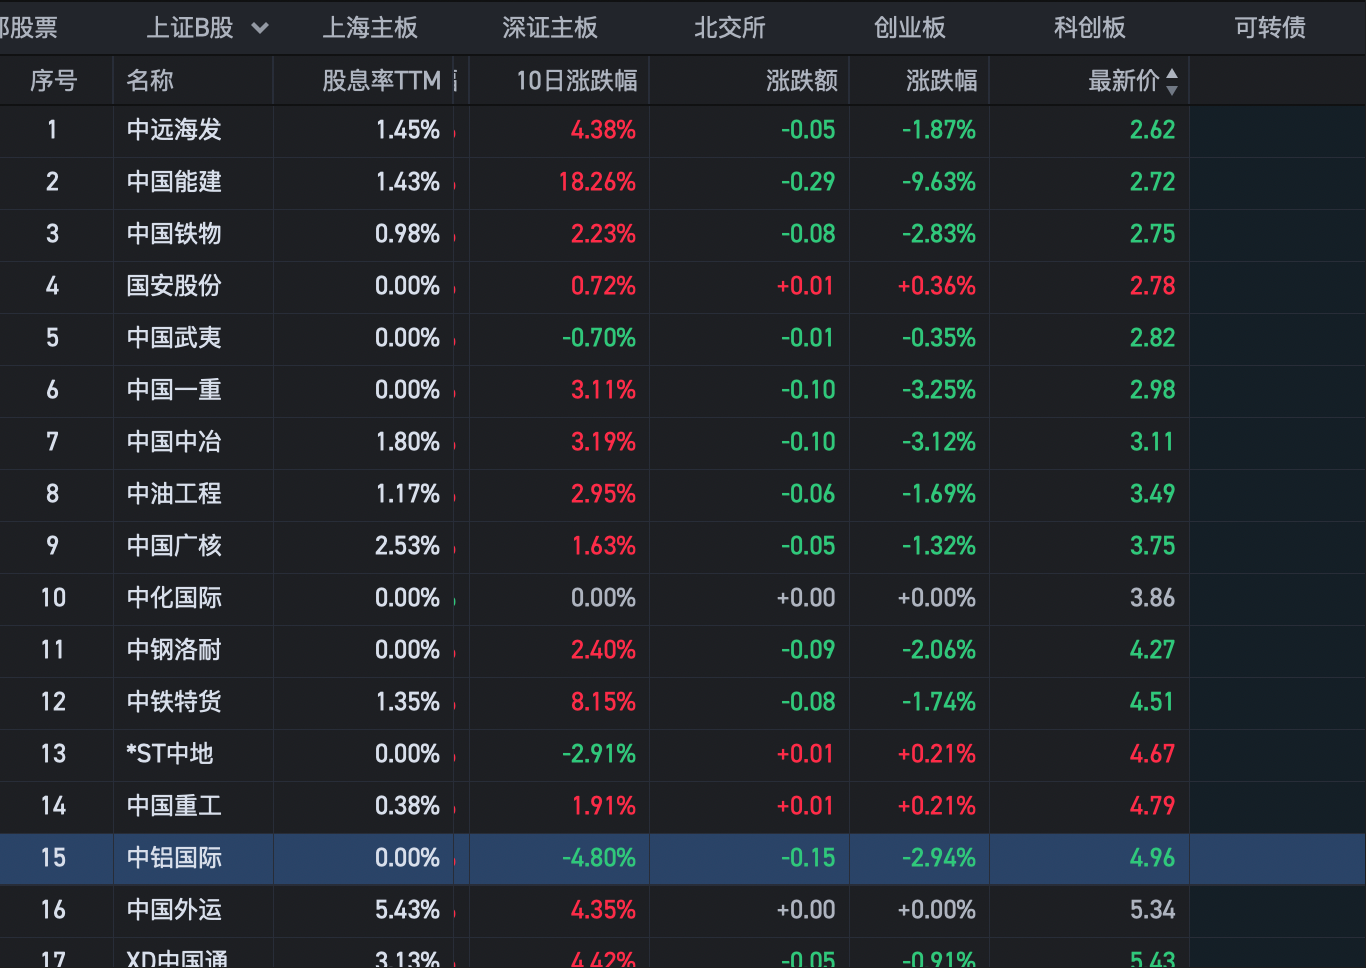Click the -9.63% change of 中国能建

tap(938, 182)
